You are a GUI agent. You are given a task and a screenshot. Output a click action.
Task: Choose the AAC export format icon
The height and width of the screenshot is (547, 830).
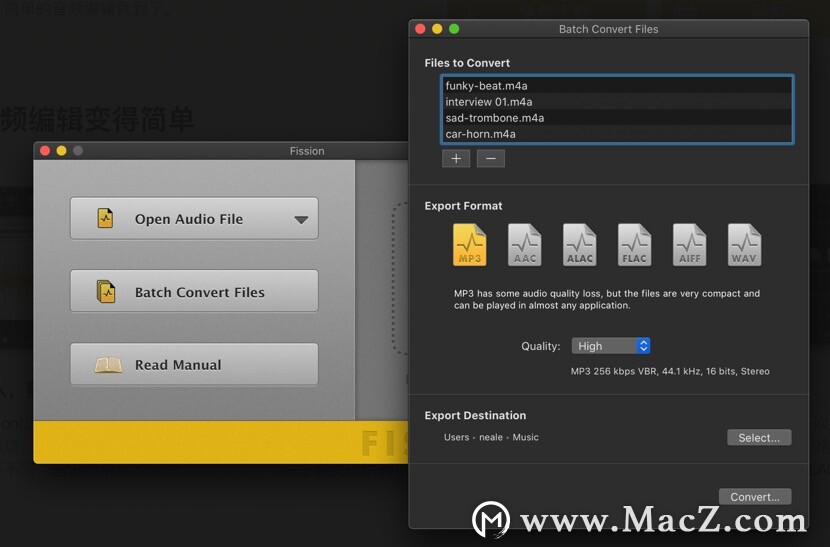tap(525, 244)
